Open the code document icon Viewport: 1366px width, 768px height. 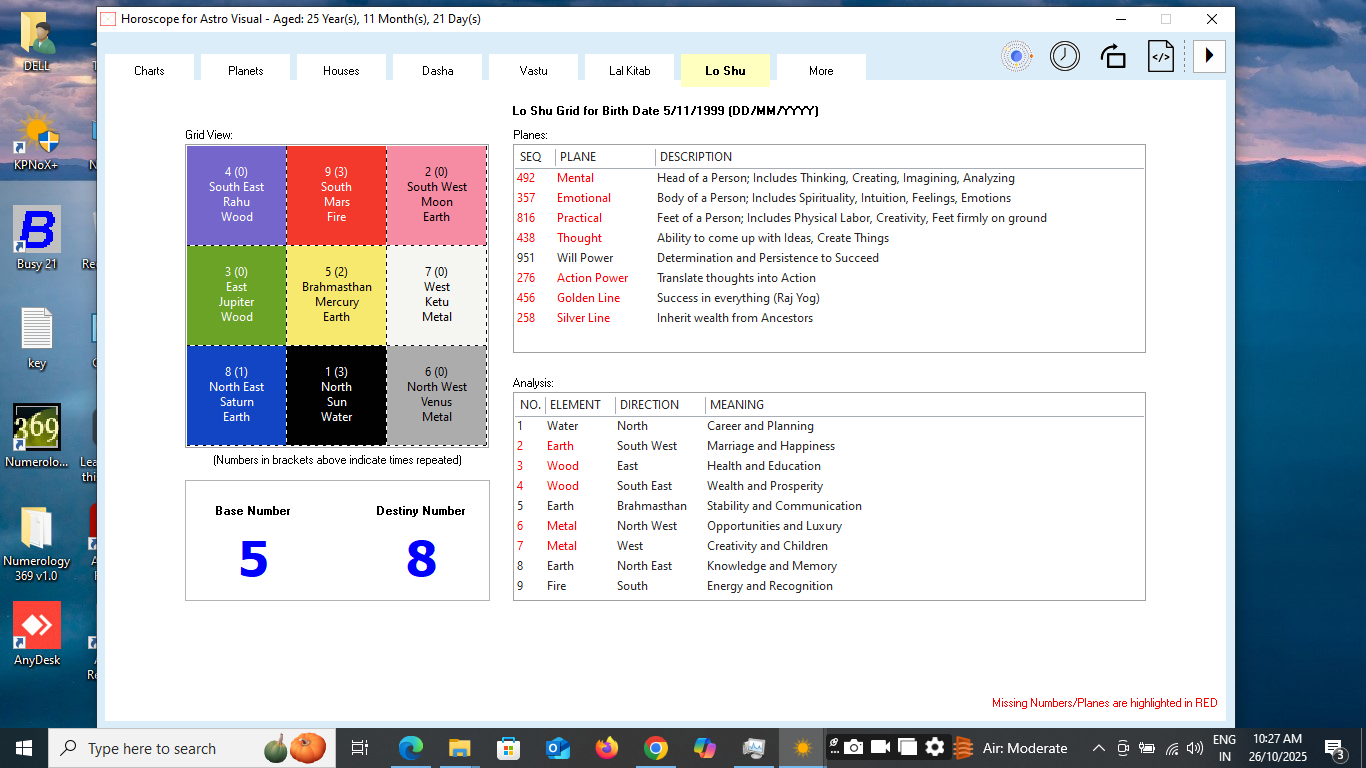click(x=1160, y=56)
